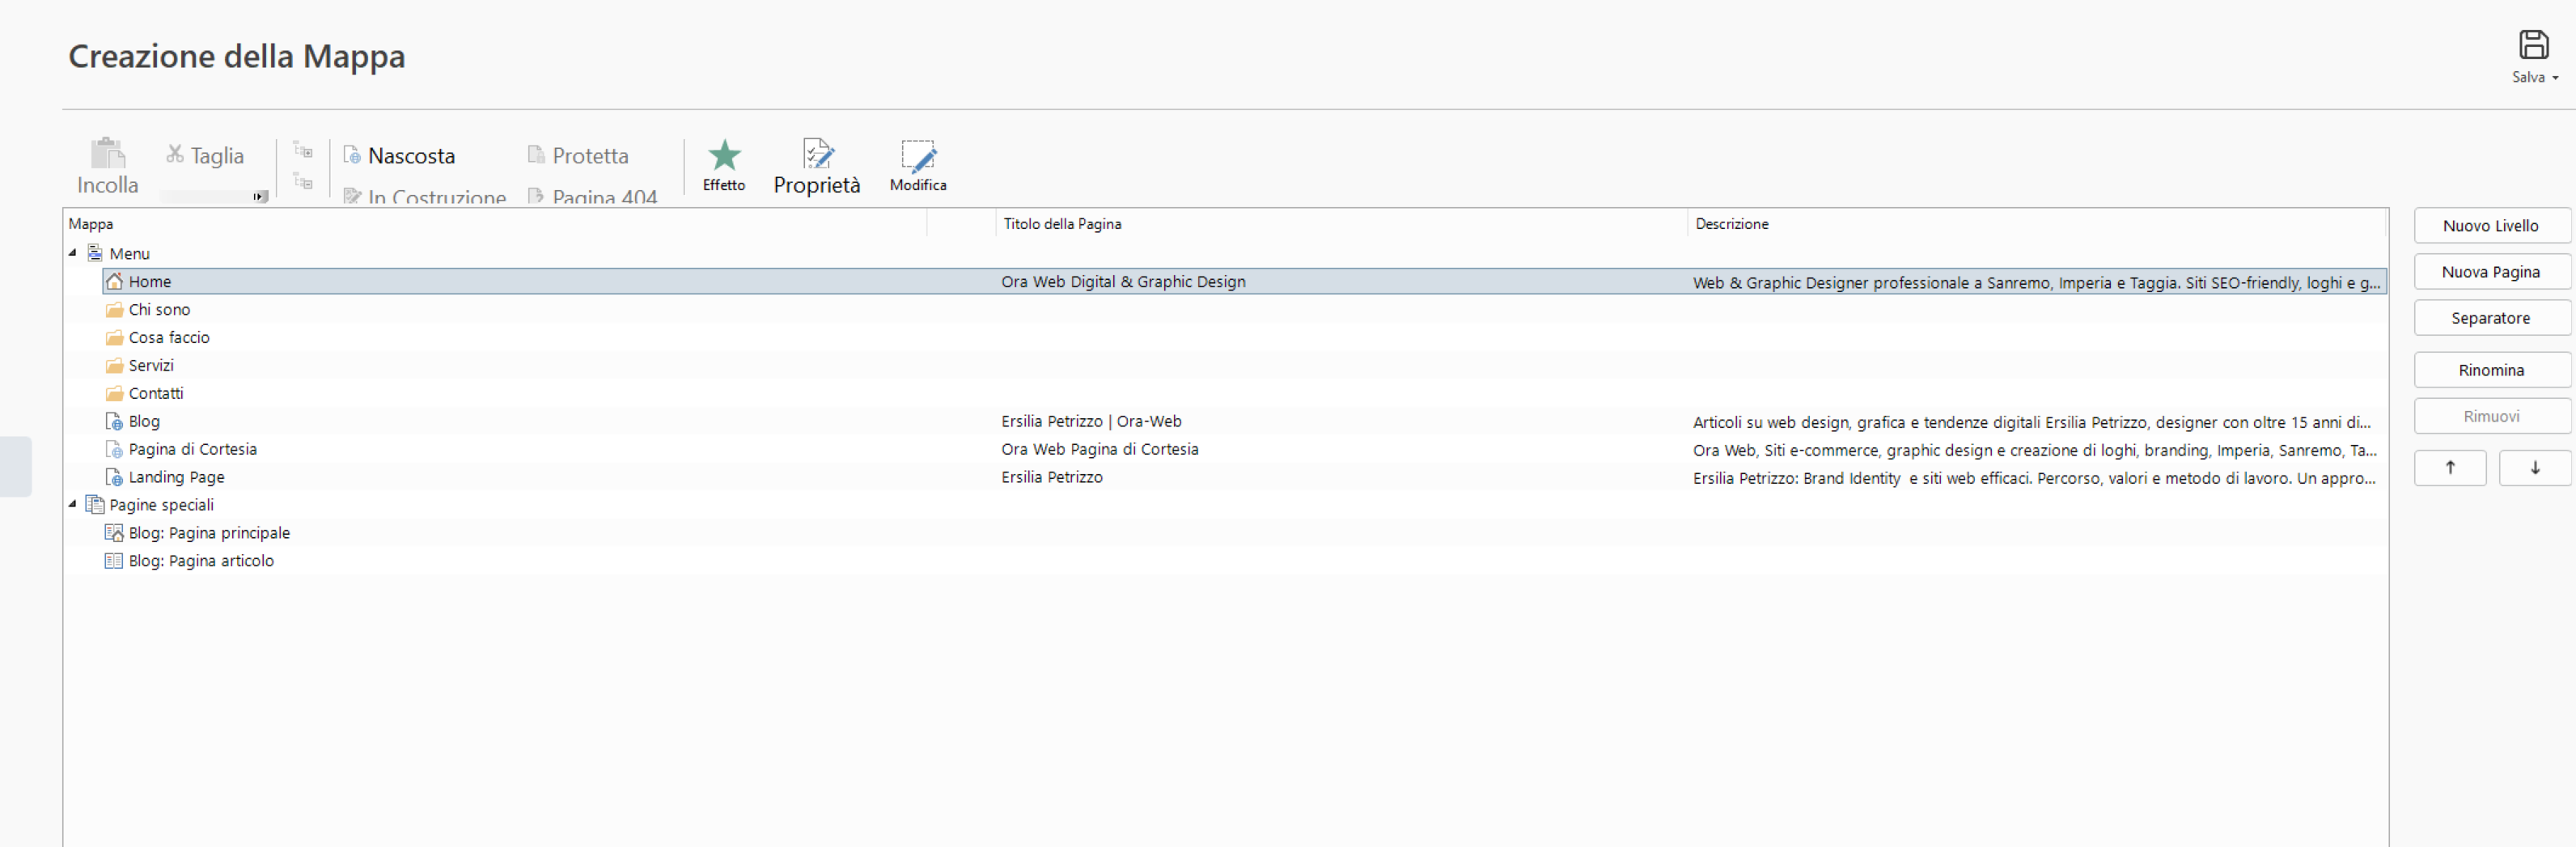Collapse the Menu tree node
This screenshot has width=2576, height=847.
point(73,253)
